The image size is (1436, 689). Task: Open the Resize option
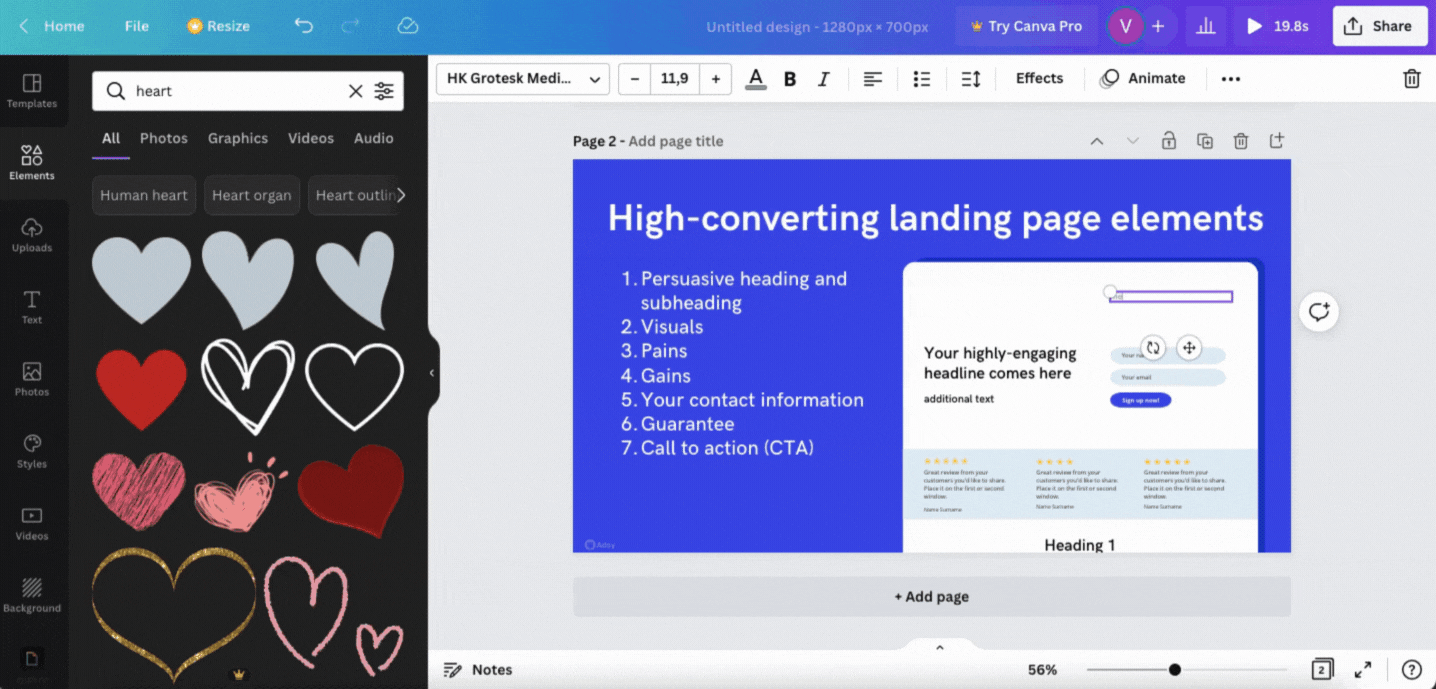[x=218, y=26]
